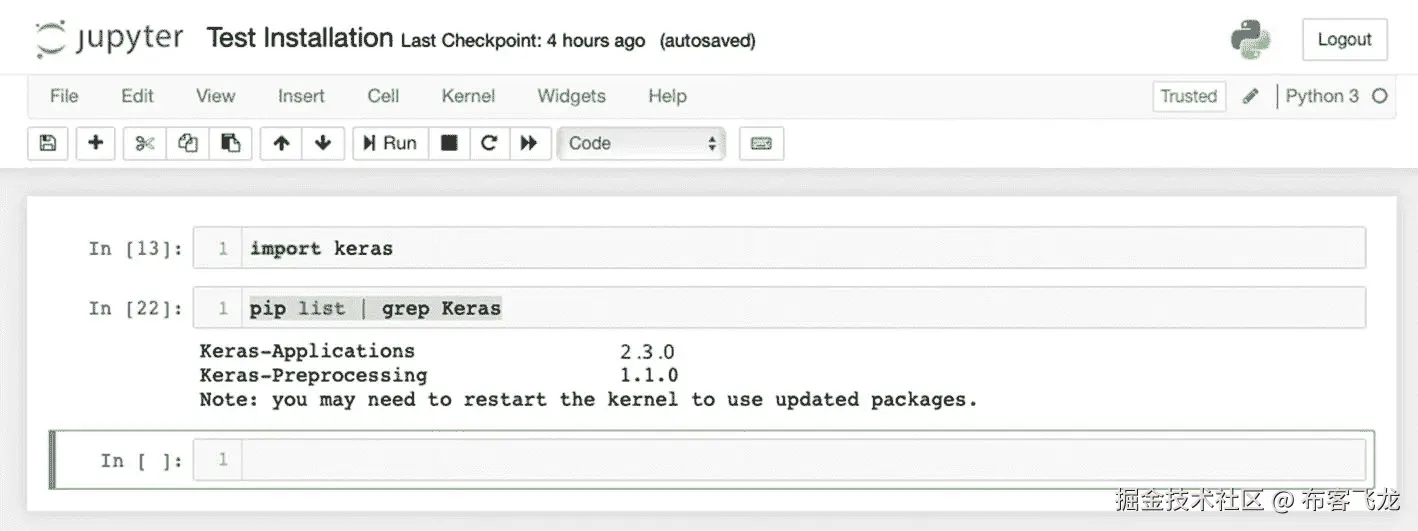1418x531 pixels.
Task: Restart kernel and rerun all with fast-forward icon
Action: 529,143
